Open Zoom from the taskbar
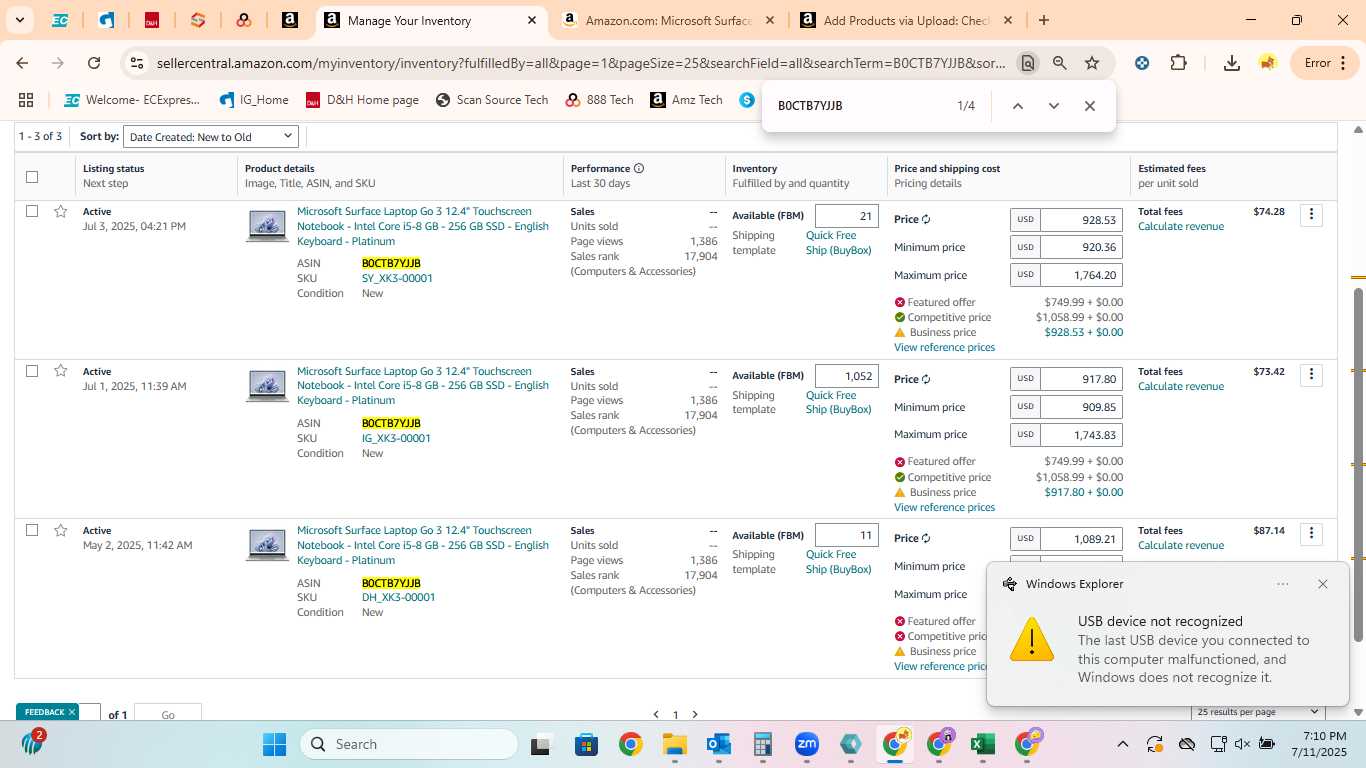This screenshot has width=1366, height=768. [x=807, y=744]
